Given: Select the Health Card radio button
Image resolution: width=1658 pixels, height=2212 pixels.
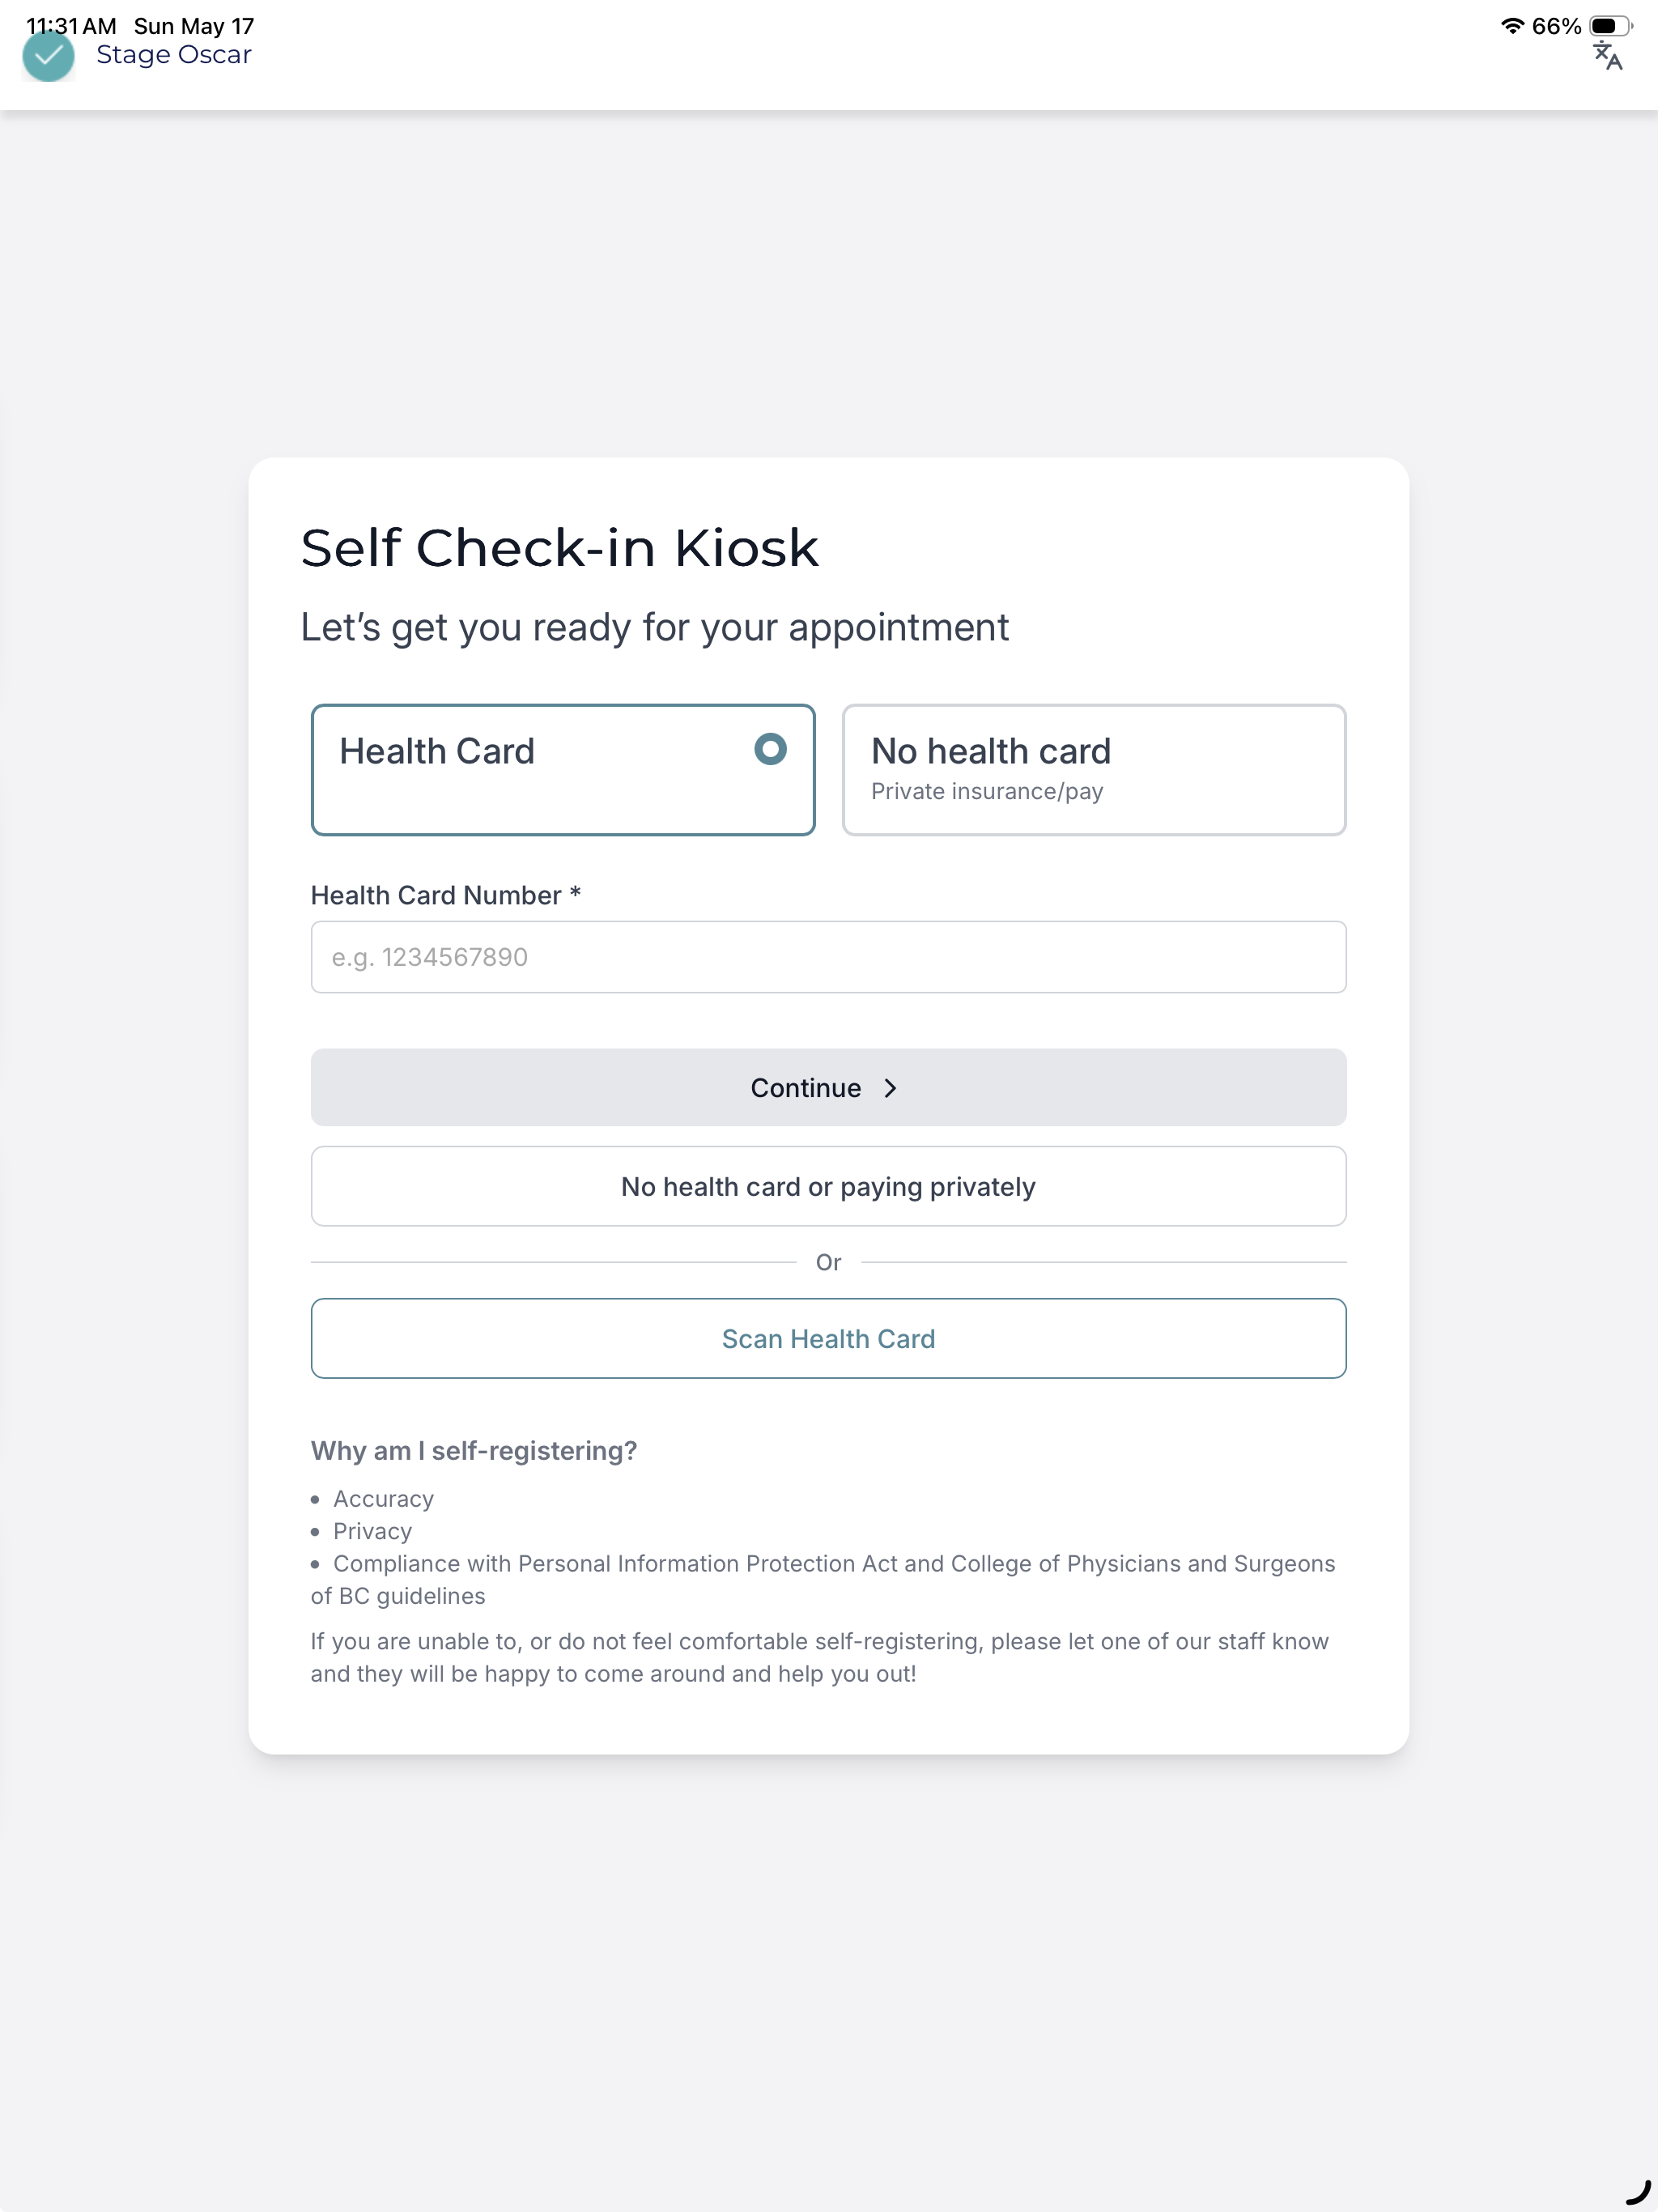Looking at the screenshot, I should click(770, 749).
